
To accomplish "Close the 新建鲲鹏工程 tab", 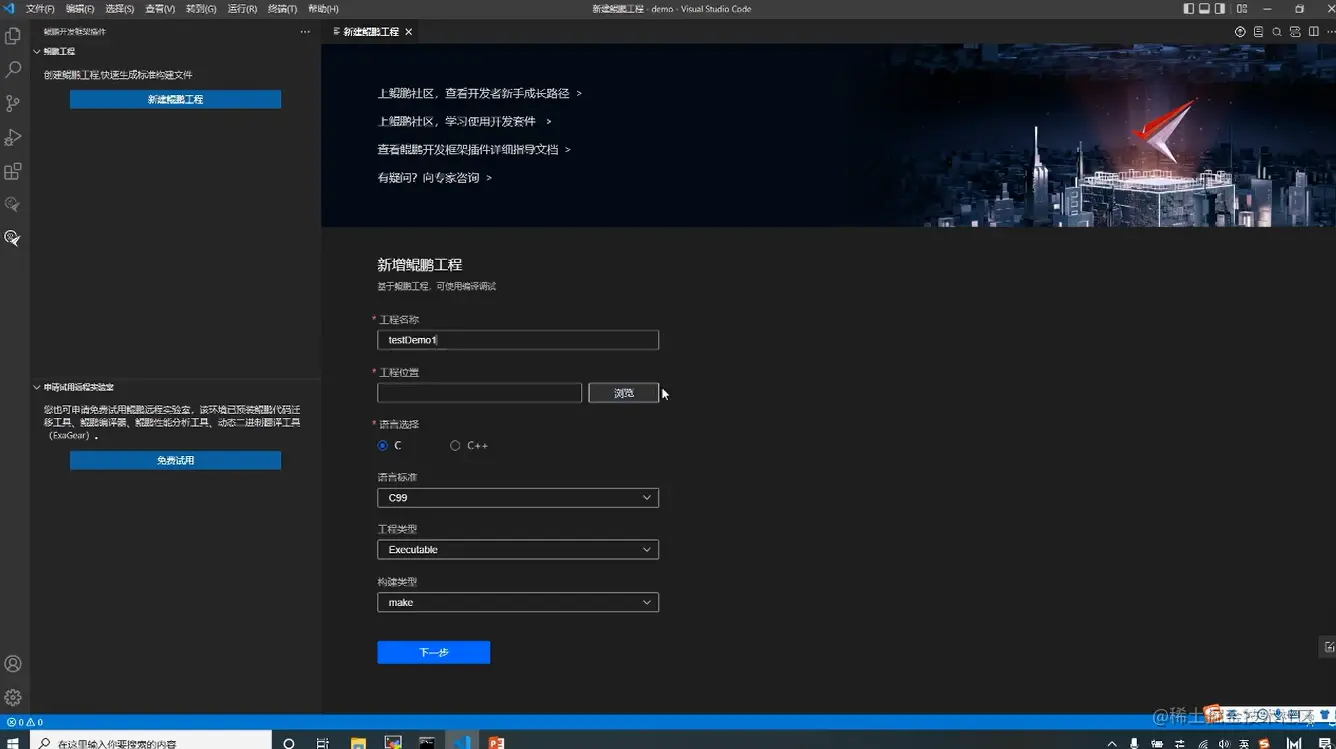I will [408, 32].
